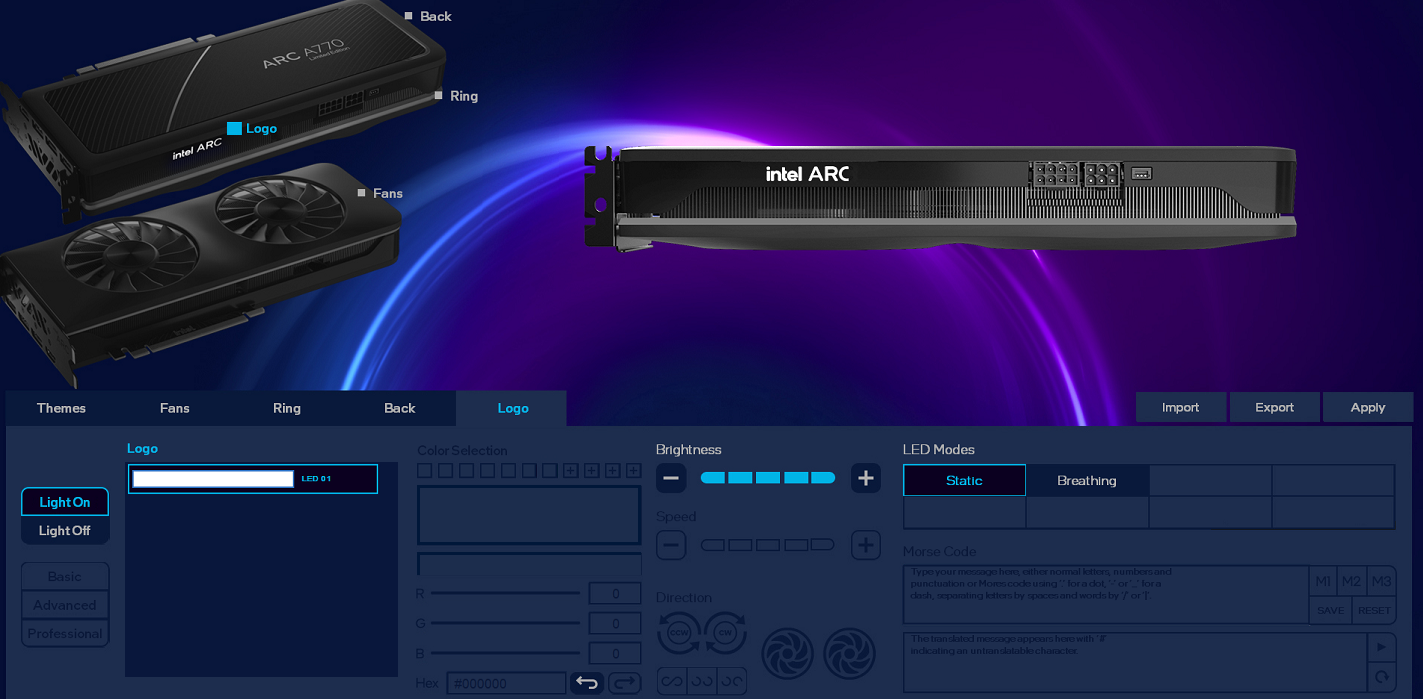Open the Themes tab
This screenshot has width=1423, height=699.
click(61, 408)
